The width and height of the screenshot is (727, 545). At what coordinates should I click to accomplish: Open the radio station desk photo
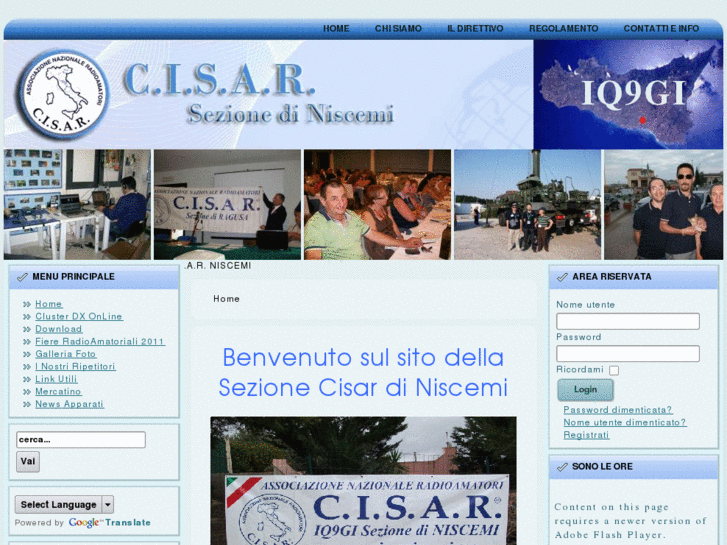tap(77, 204)
